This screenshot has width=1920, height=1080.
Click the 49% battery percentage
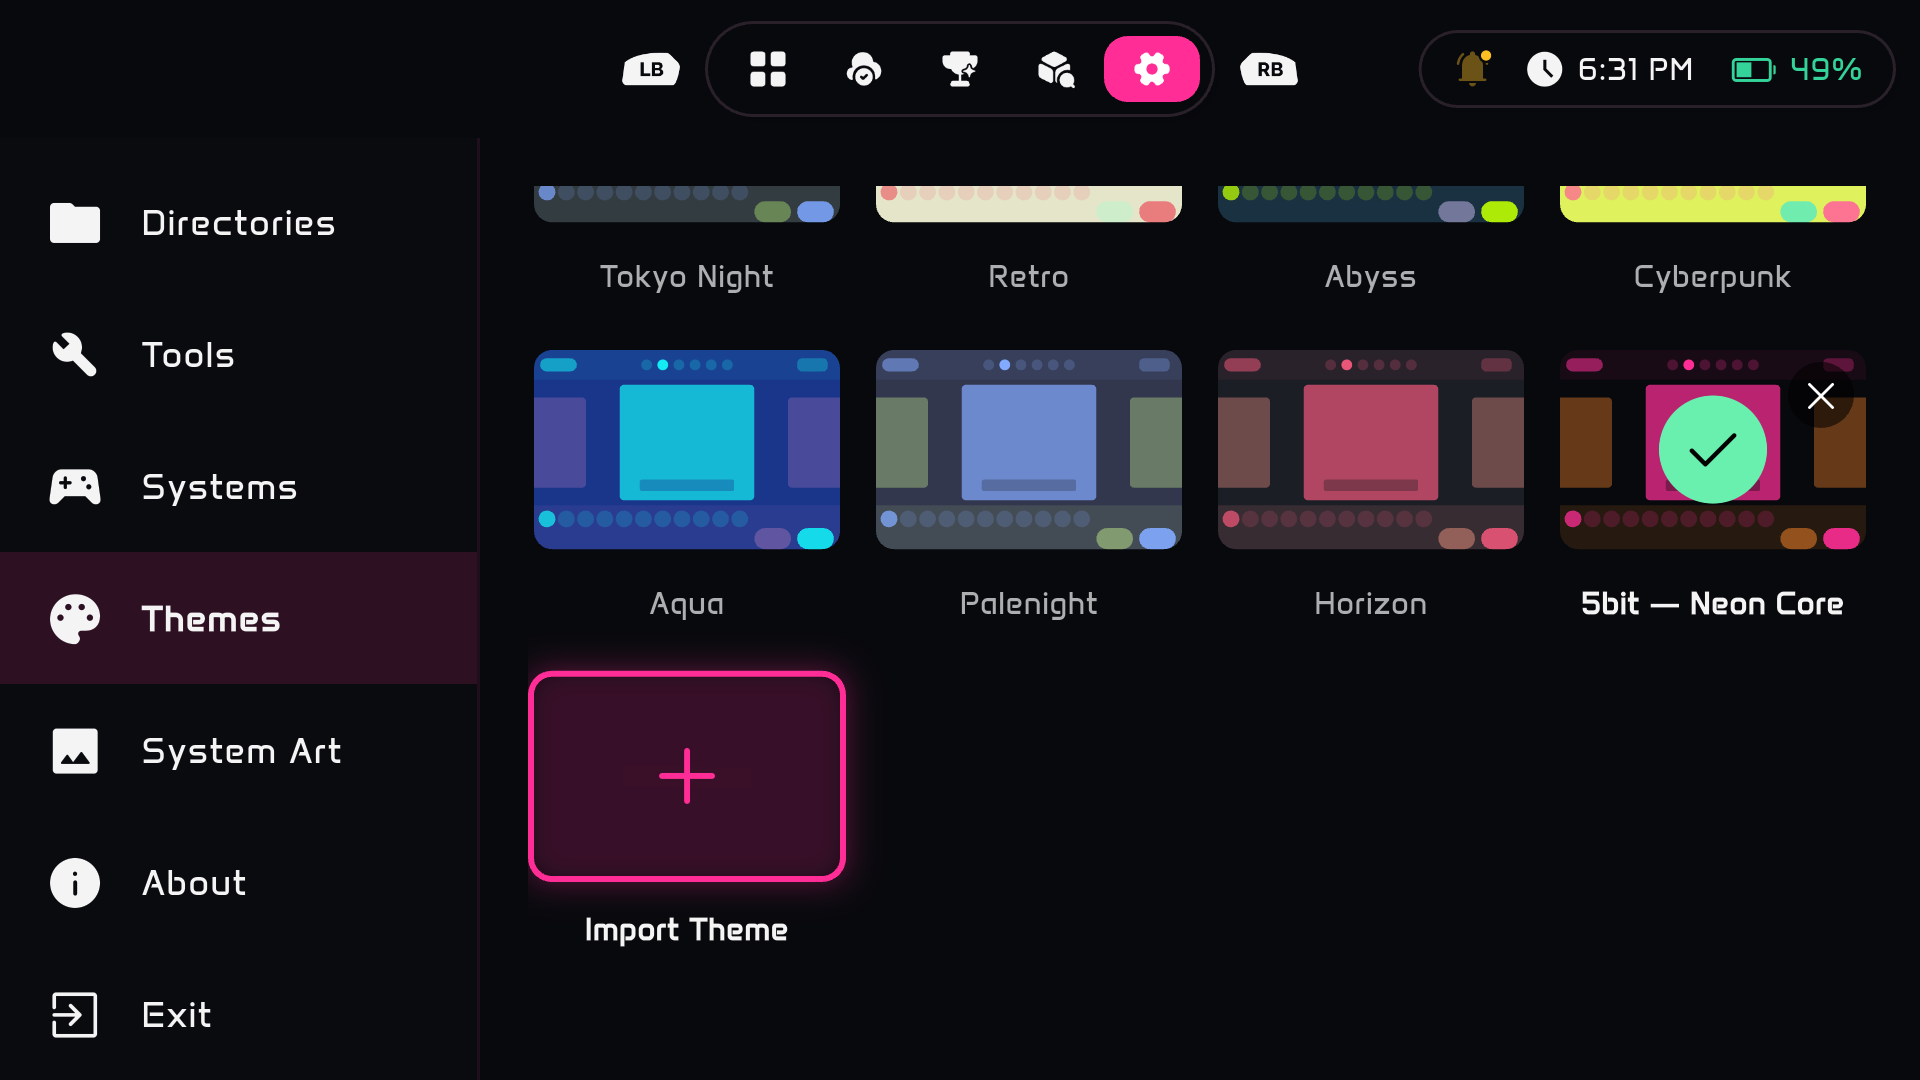click(1826, 69)
